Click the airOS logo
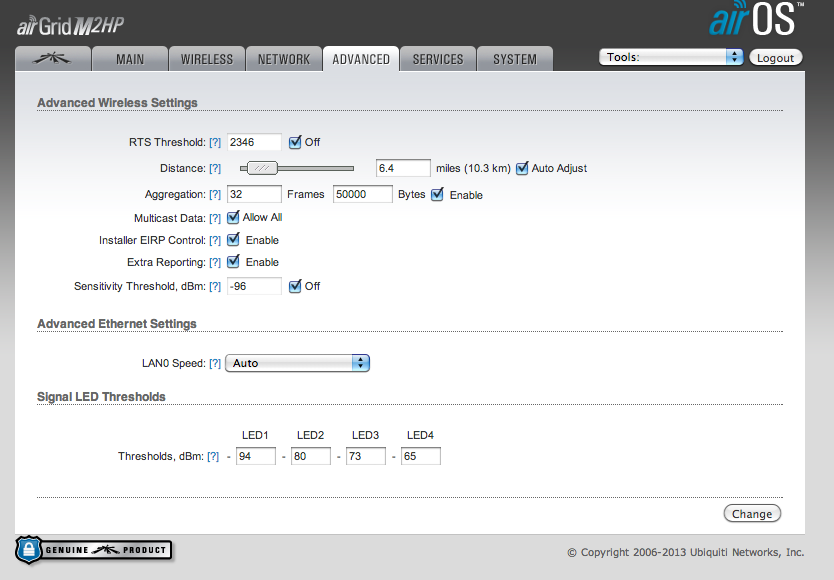The width and height of the screenshot is (834, 580). pyautogui.click(x=755, y=19)
